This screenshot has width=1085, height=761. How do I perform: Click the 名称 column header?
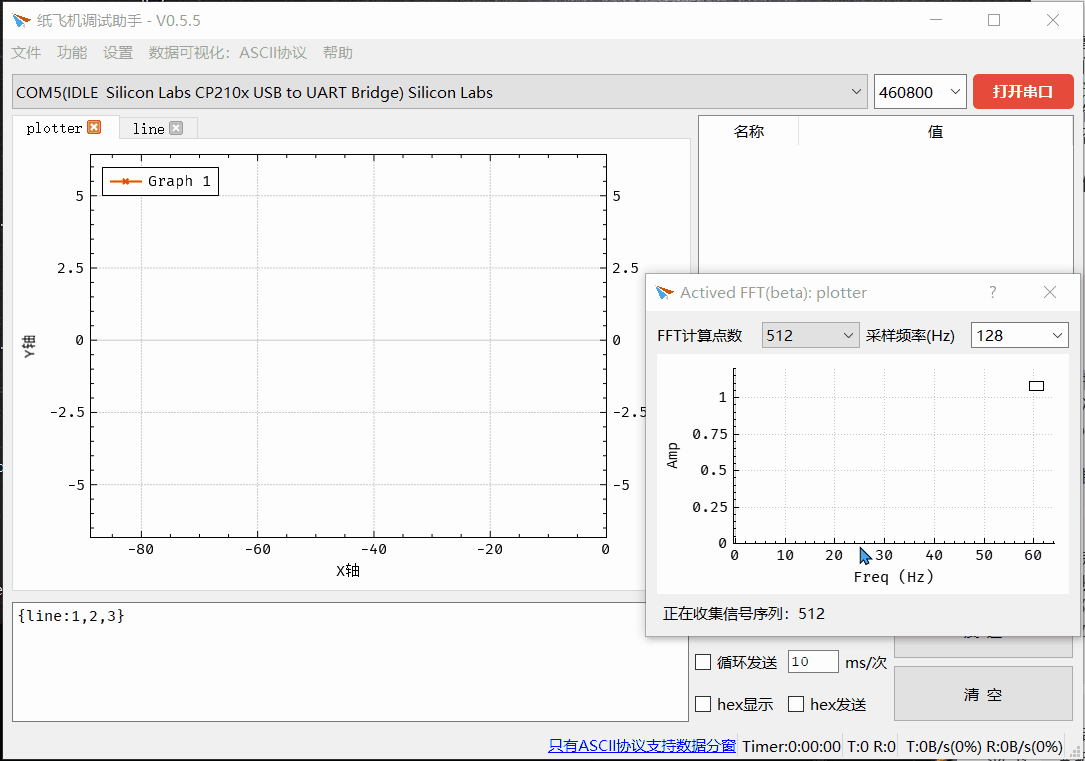(749, 131)
